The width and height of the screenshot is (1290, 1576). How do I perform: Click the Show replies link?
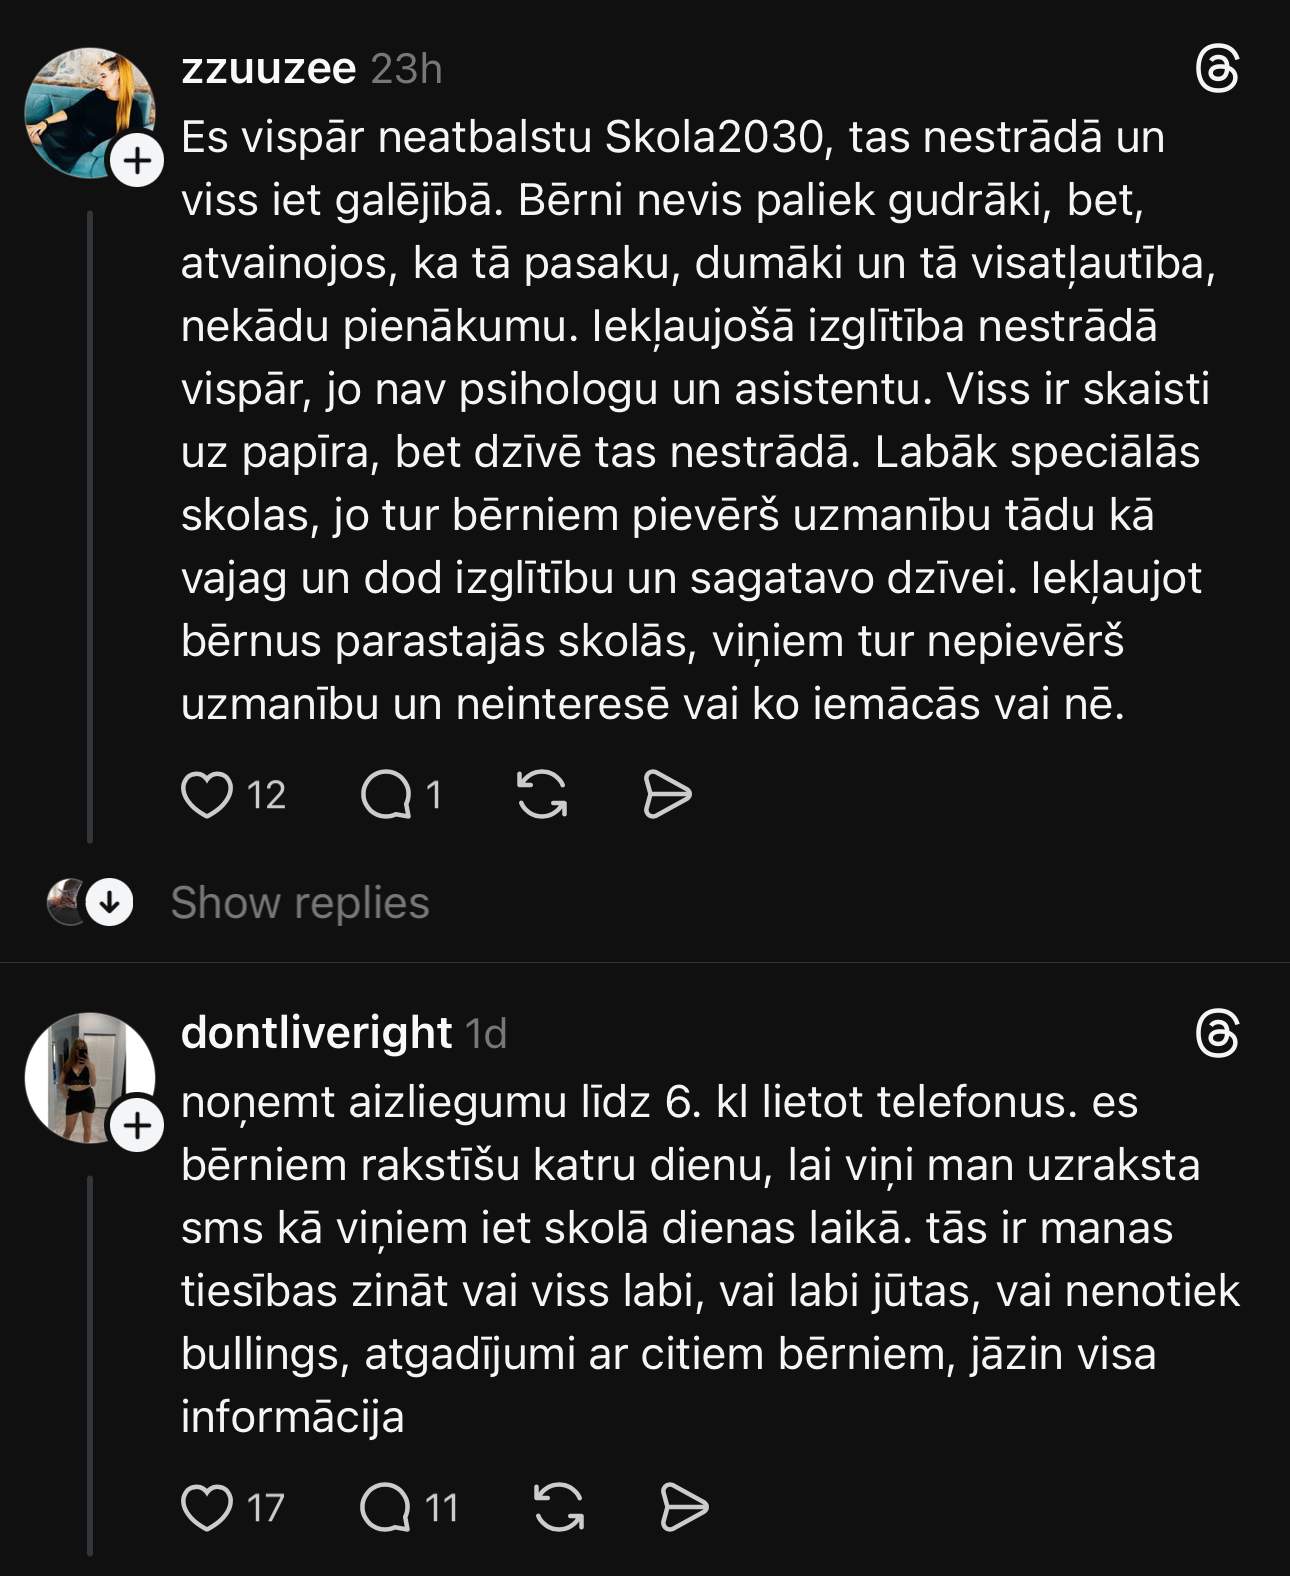(x=300, y=903)
